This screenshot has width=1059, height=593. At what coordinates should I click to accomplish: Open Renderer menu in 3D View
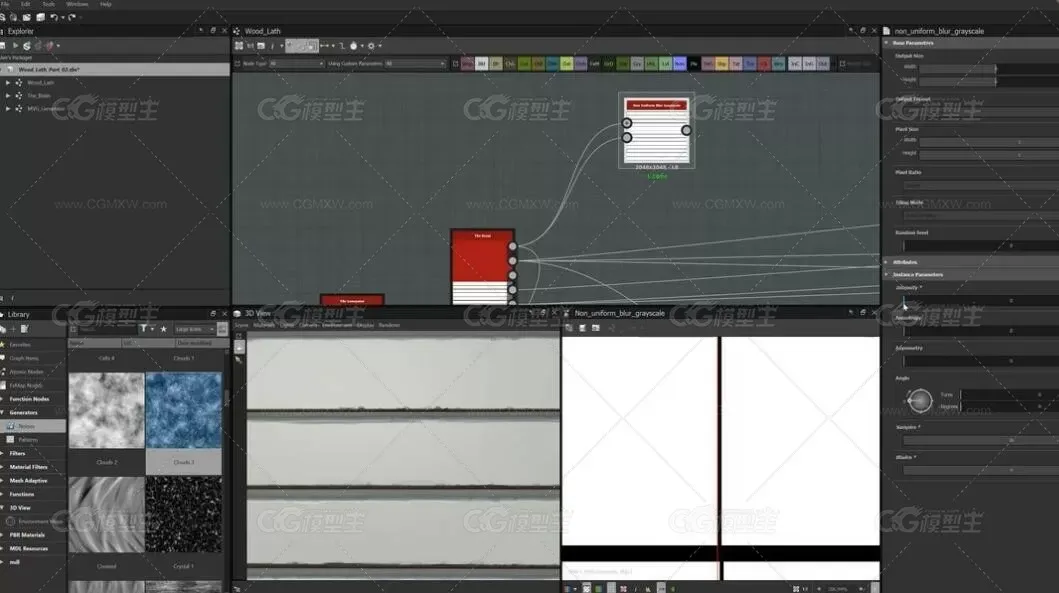click(389, 326)
